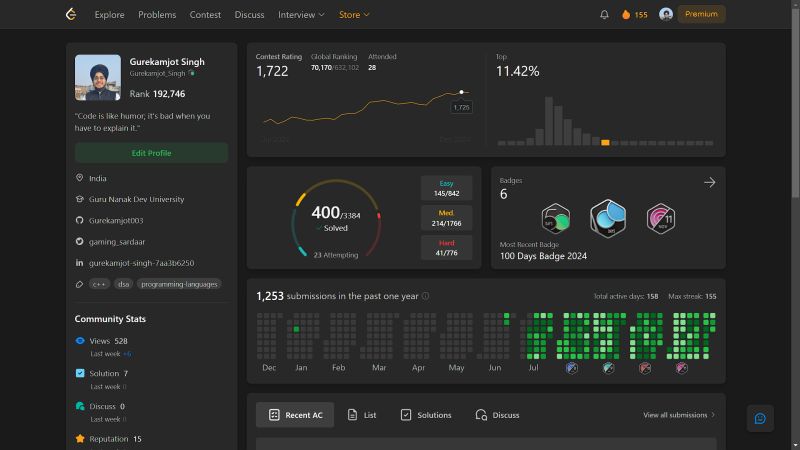Viewport: 800px width, 450px height.
Task: Click the solved problems progress ring
Action: pyautogui.click(x=336, y=218)
